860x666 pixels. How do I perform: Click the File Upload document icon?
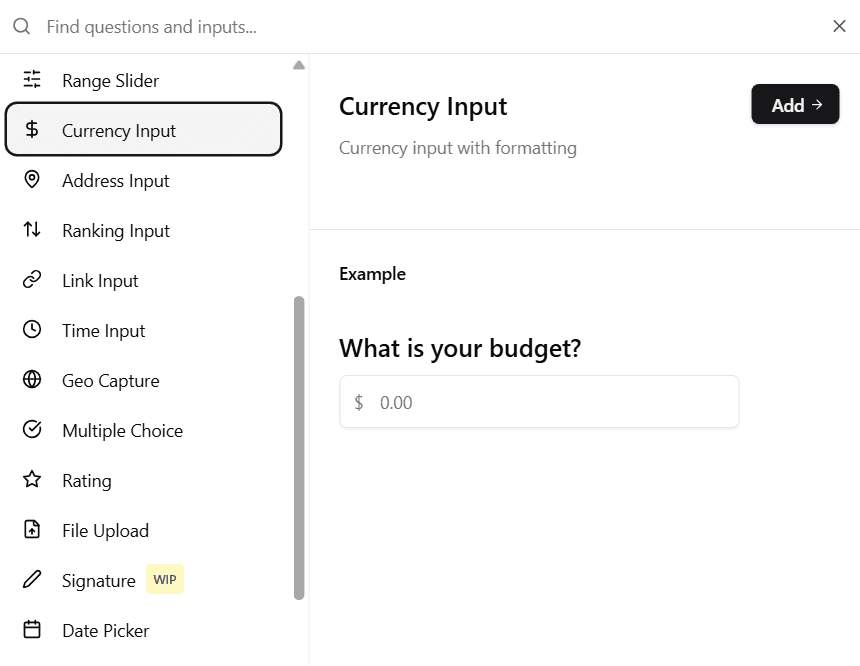click(31, 530)
